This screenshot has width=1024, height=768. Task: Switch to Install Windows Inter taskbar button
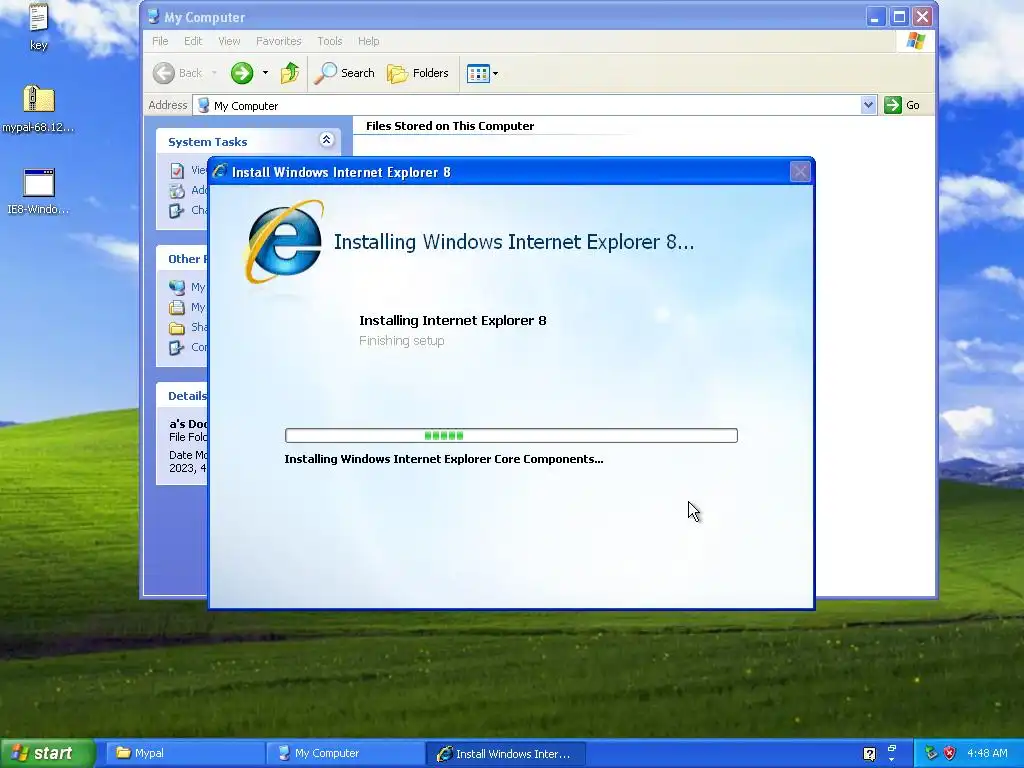click(505, 754)
